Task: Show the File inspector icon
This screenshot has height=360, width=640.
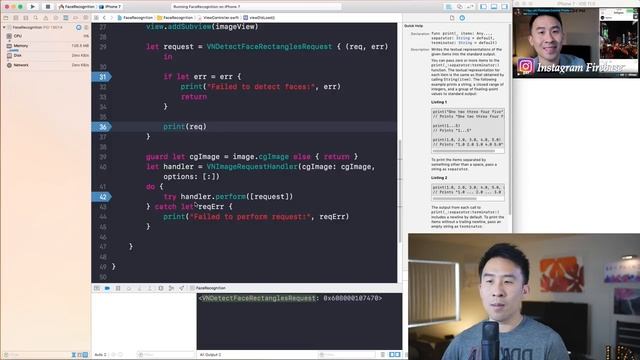Action: tap(452, 18)
